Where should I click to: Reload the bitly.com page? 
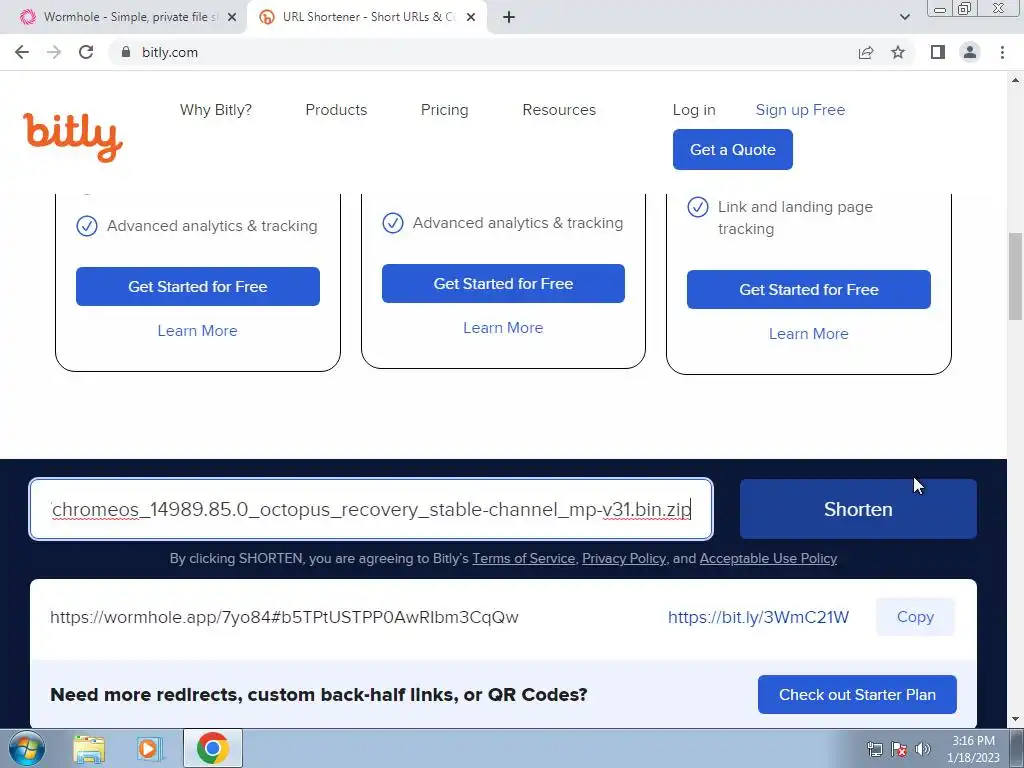(x=86, y=52)
